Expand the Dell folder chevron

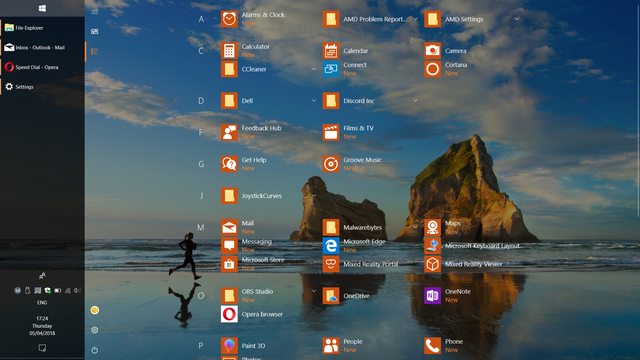tap(313, 101)
